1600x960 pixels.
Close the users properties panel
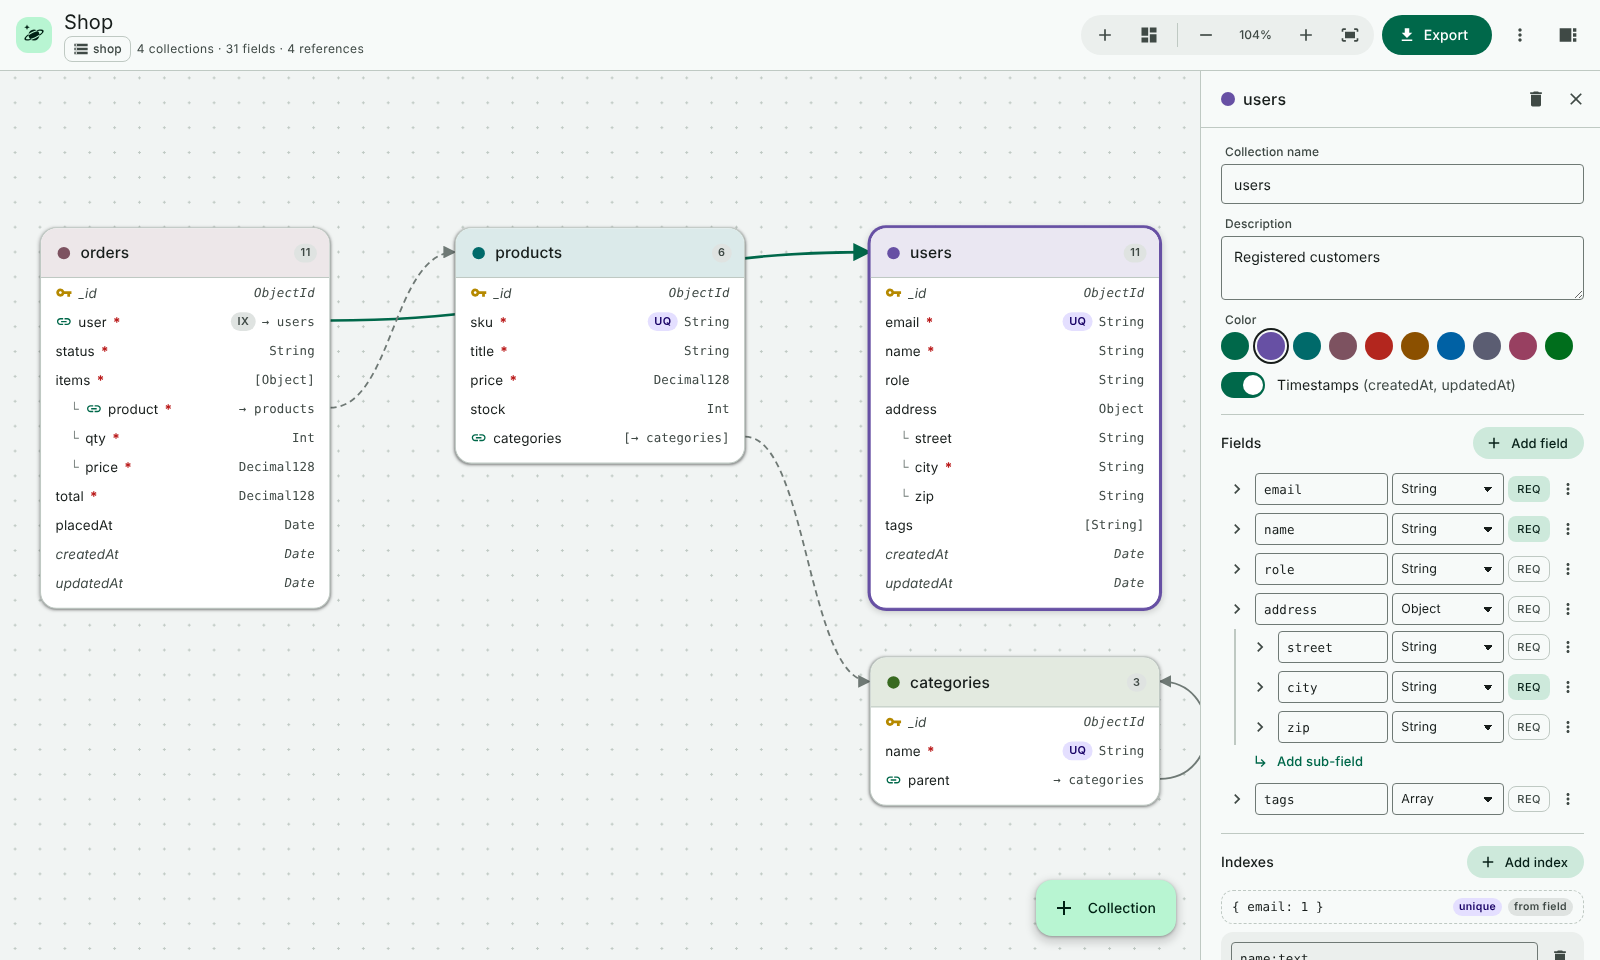click(x=1576, y=99)
